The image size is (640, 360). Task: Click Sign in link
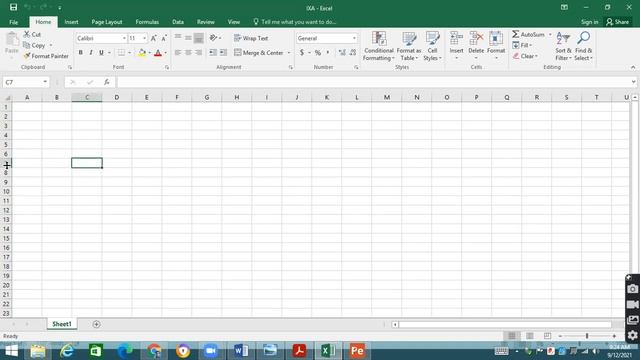click(590, 22)
